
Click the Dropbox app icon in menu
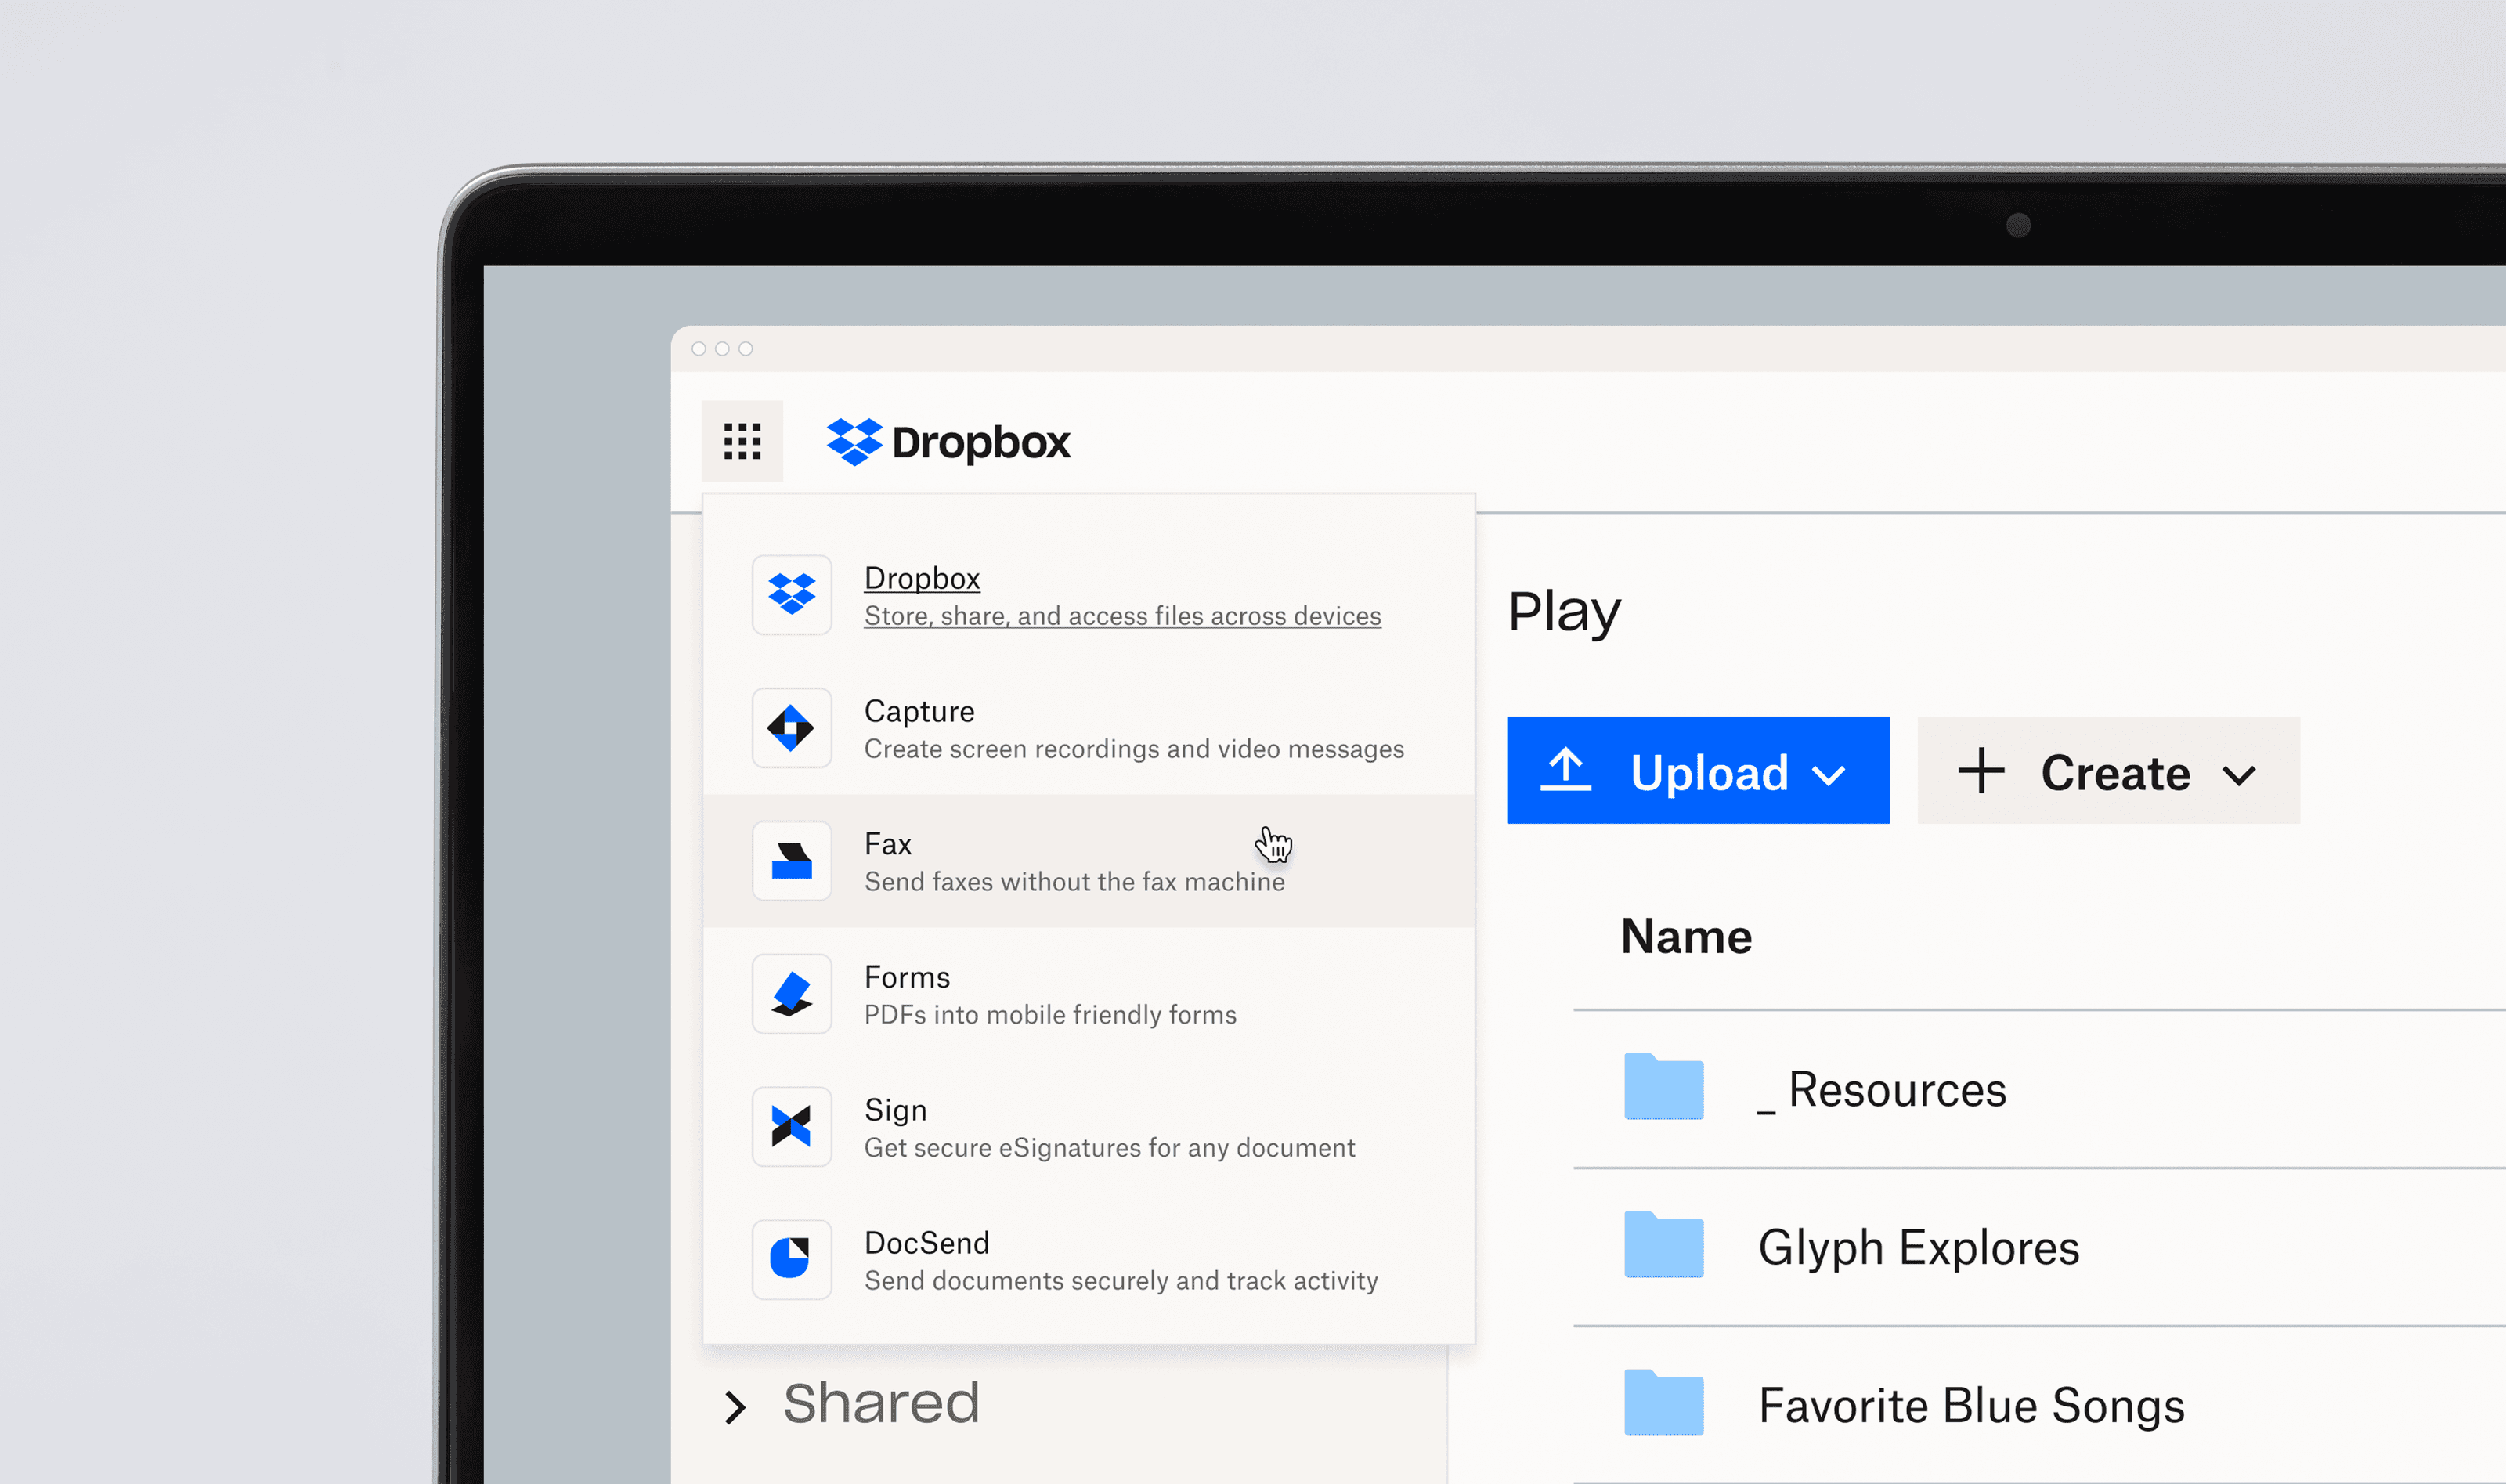[791, 595]
